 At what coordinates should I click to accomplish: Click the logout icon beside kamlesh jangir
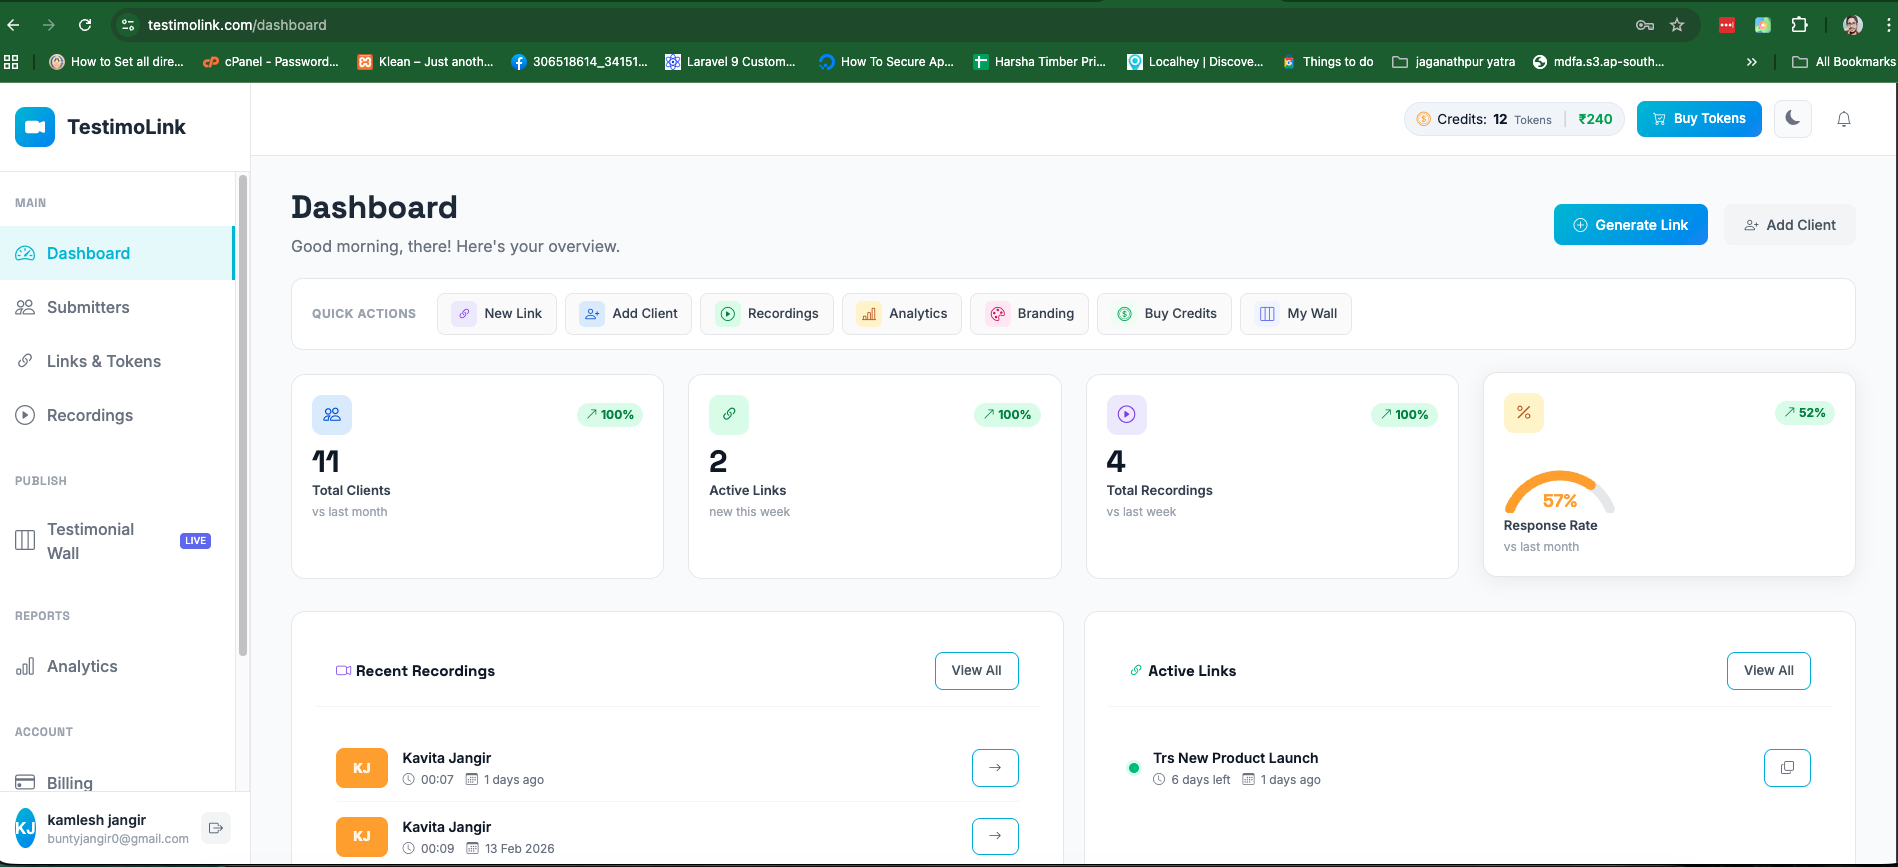(x=216, y=828)
